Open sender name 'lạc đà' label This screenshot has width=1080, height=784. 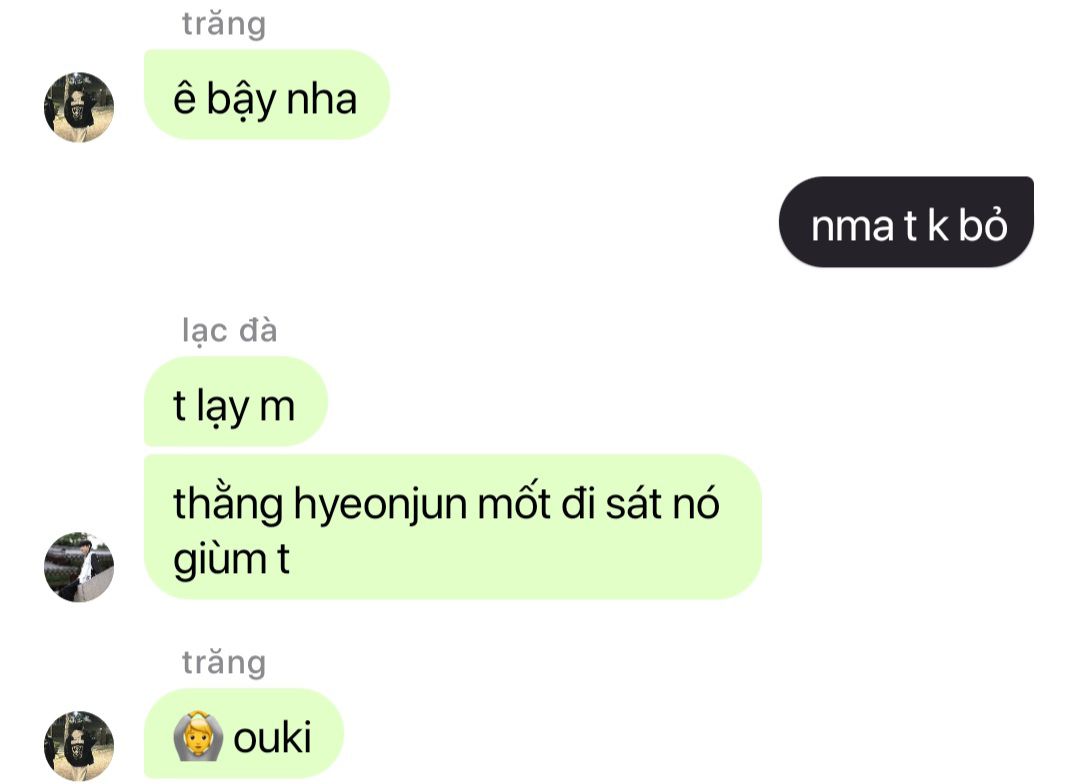click(x=229, y=331)
